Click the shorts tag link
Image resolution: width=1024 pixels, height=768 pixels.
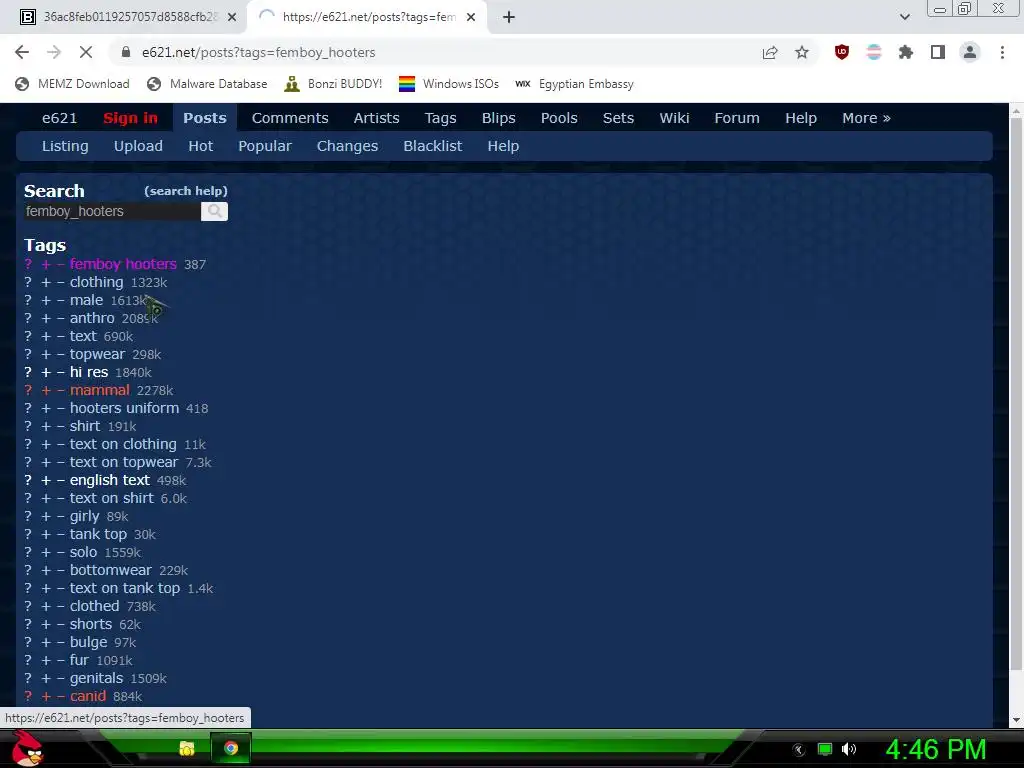point(91,624)
